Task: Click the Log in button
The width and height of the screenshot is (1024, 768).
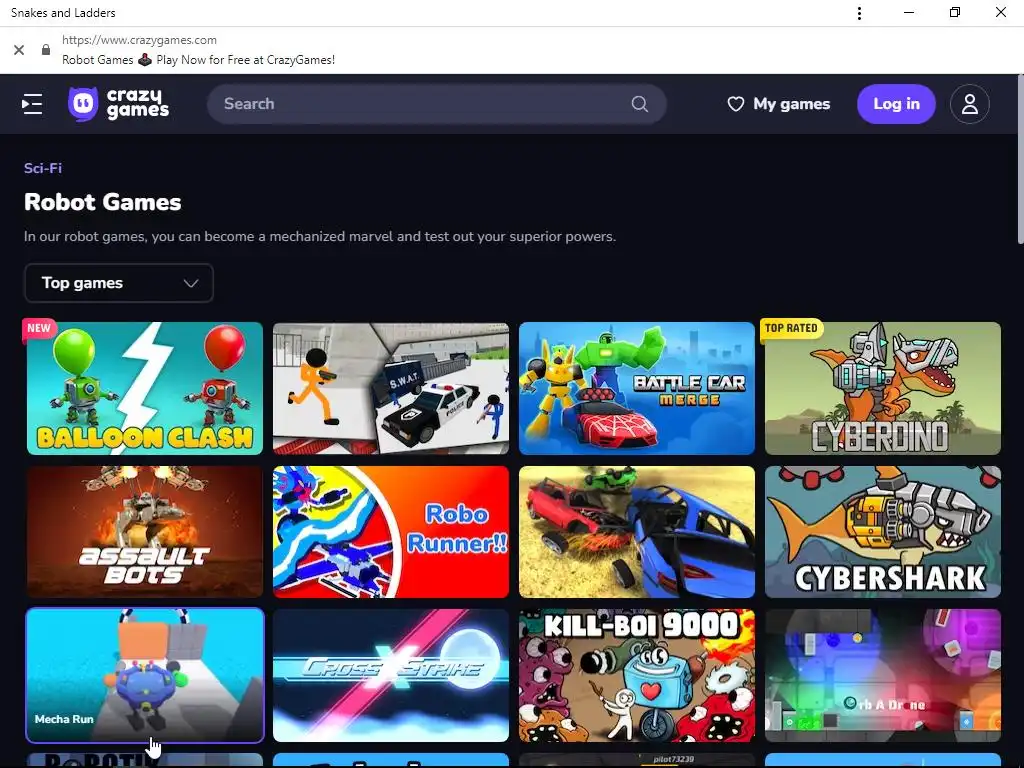Action: coord(896,104)
